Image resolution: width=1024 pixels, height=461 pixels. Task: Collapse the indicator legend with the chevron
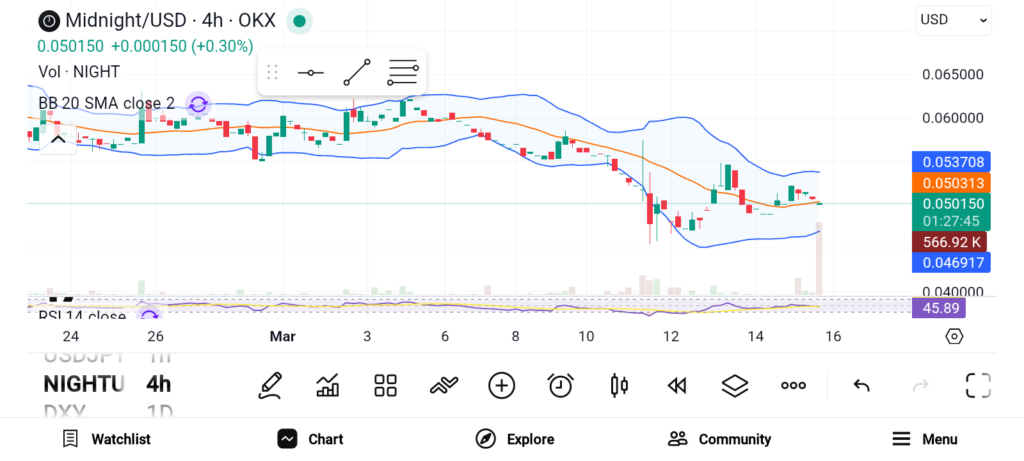(57, 139)
